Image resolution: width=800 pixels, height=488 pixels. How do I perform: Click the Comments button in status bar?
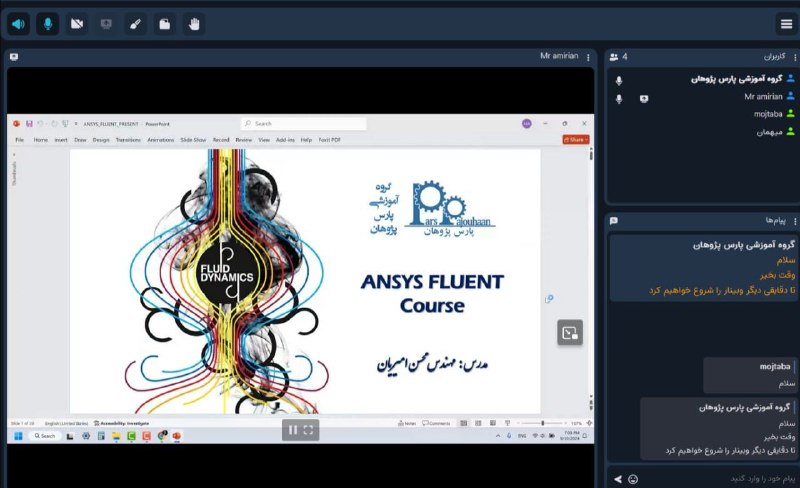[436, 423]
